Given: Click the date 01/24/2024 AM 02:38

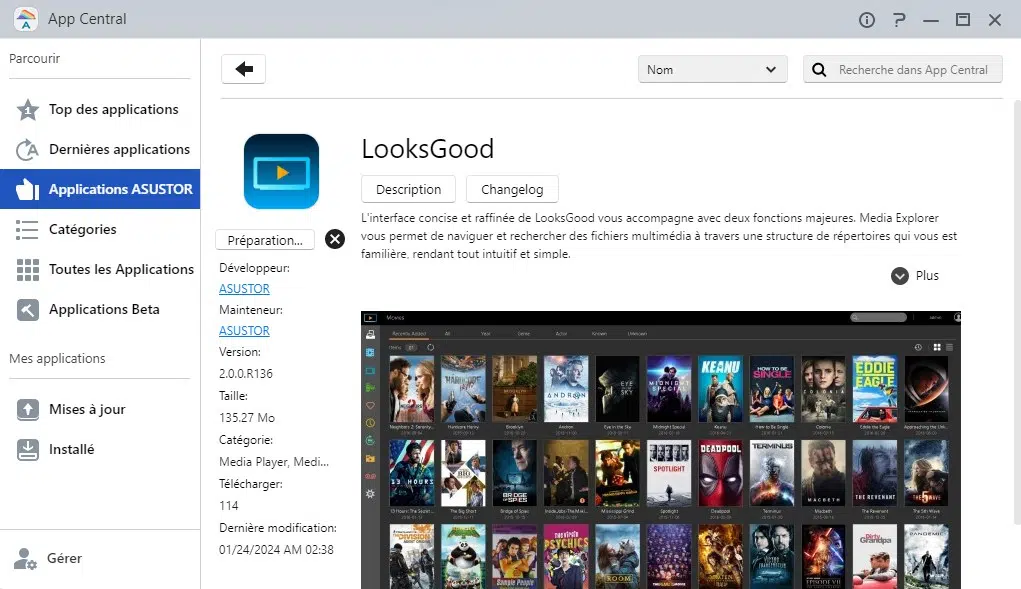Looking at the screenshot, I should [276, 550].
